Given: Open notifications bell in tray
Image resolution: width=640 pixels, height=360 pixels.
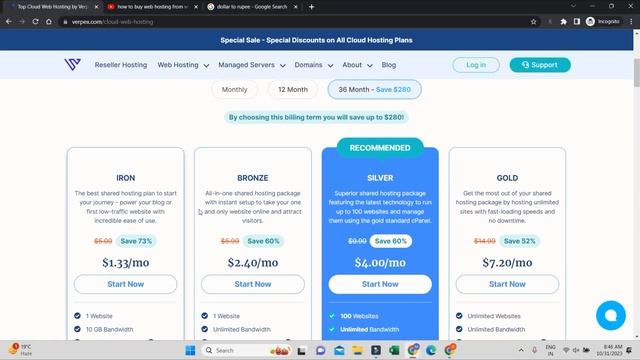Looking at the screenshot, I should click(x=629, y=350).
